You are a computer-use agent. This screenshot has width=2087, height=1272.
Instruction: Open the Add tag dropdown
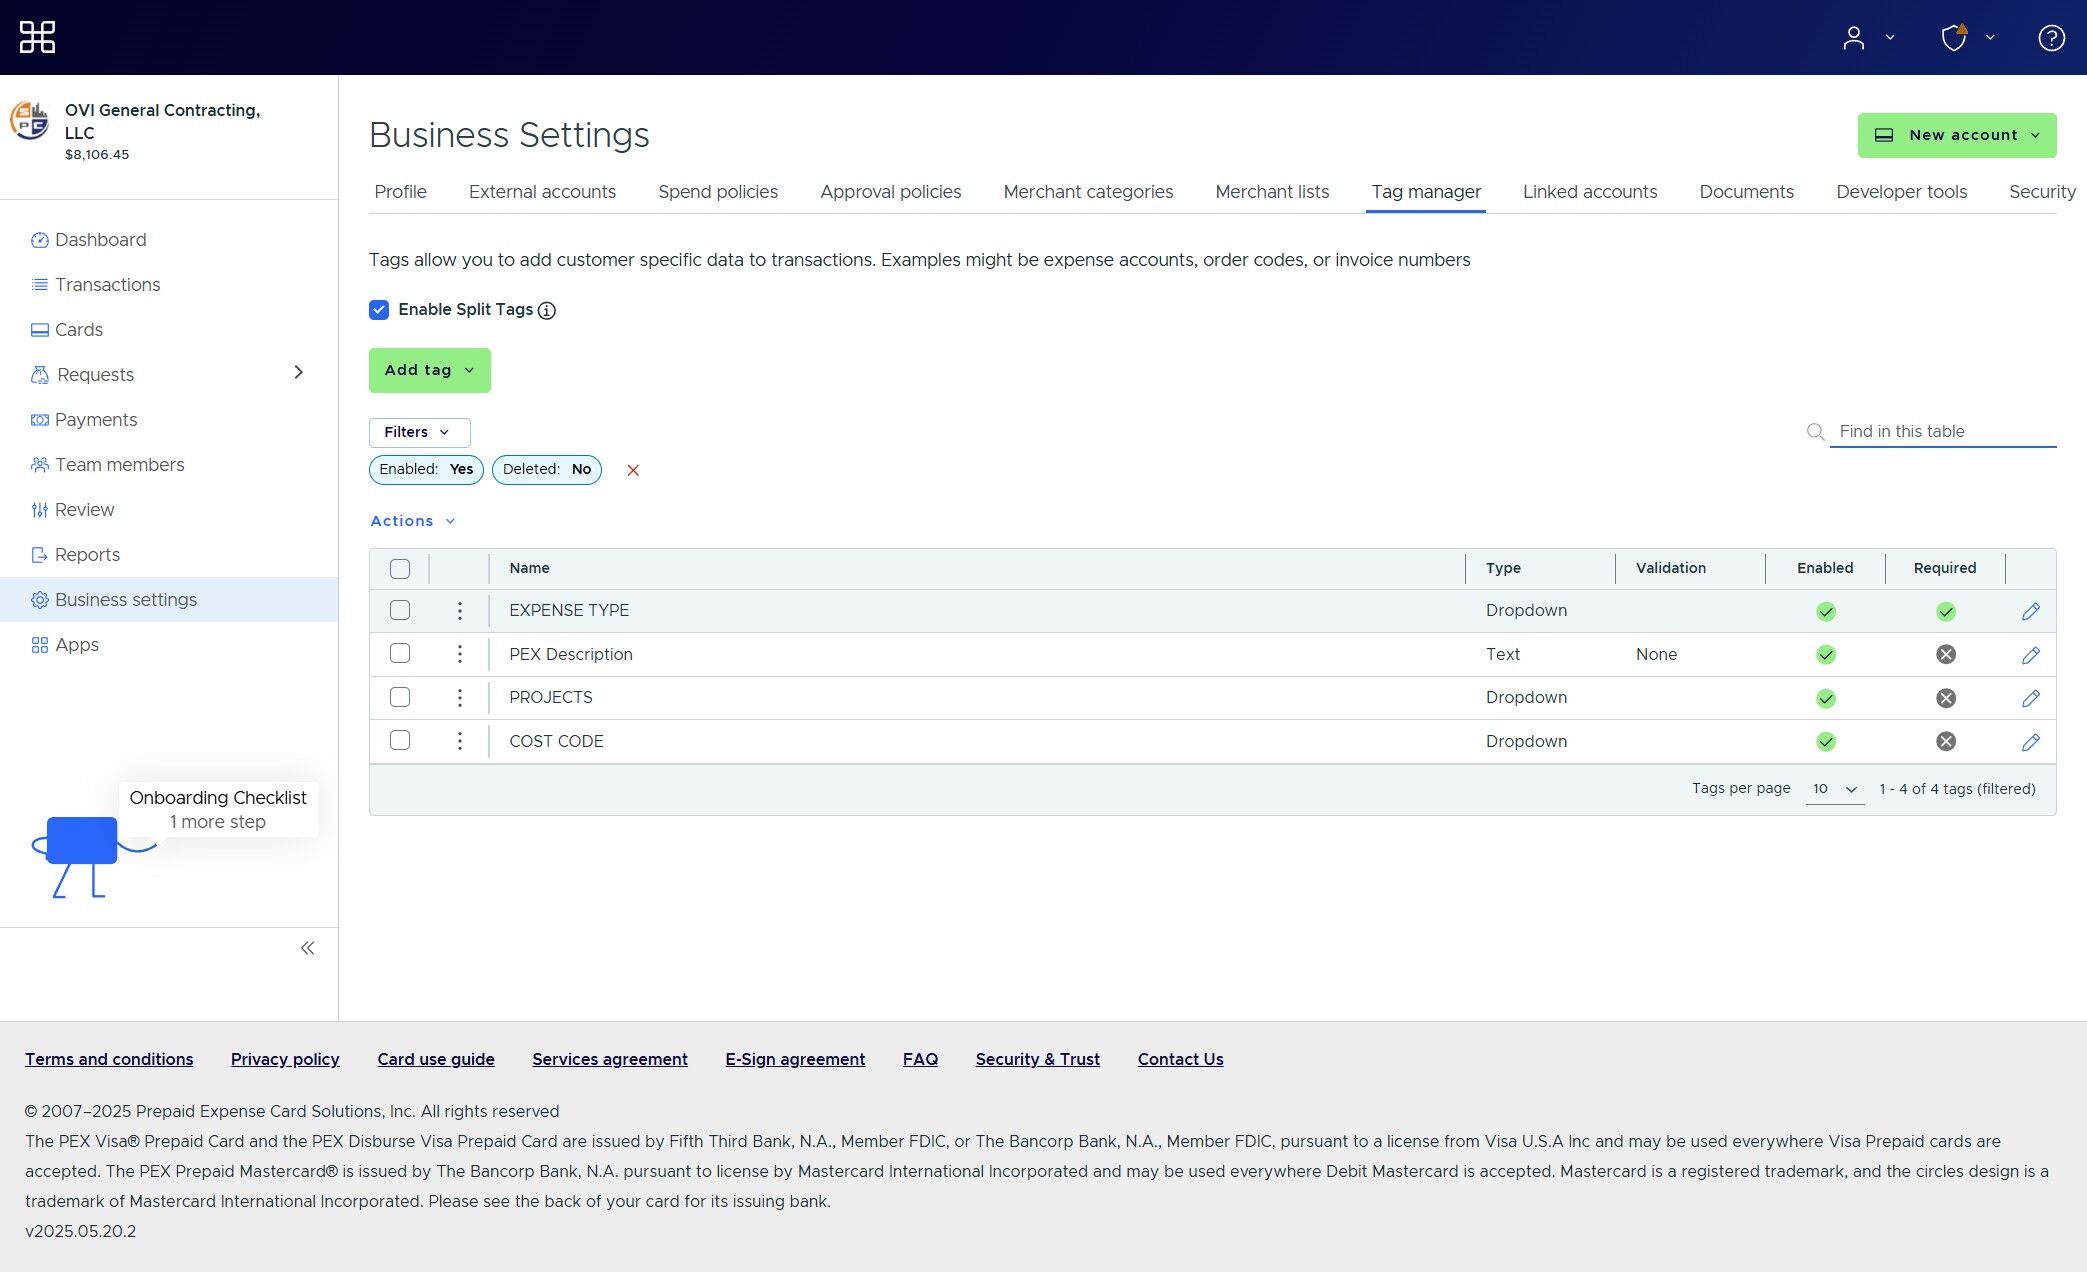[x=429, y=370]
